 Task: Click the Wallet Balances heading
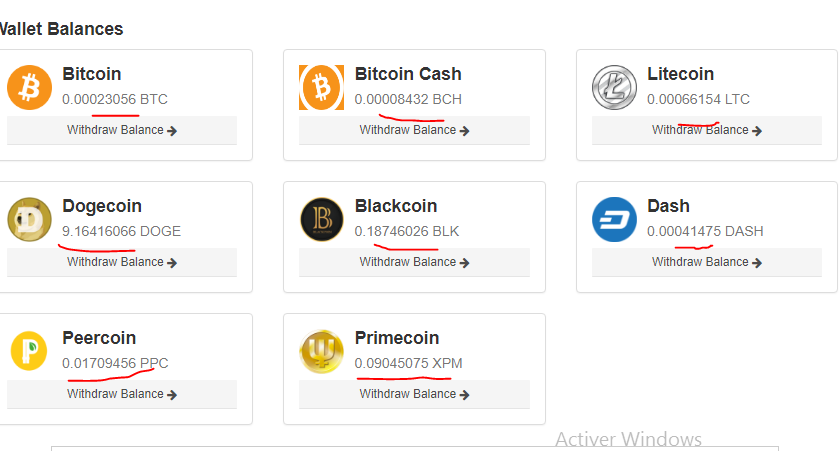(61, 29)
